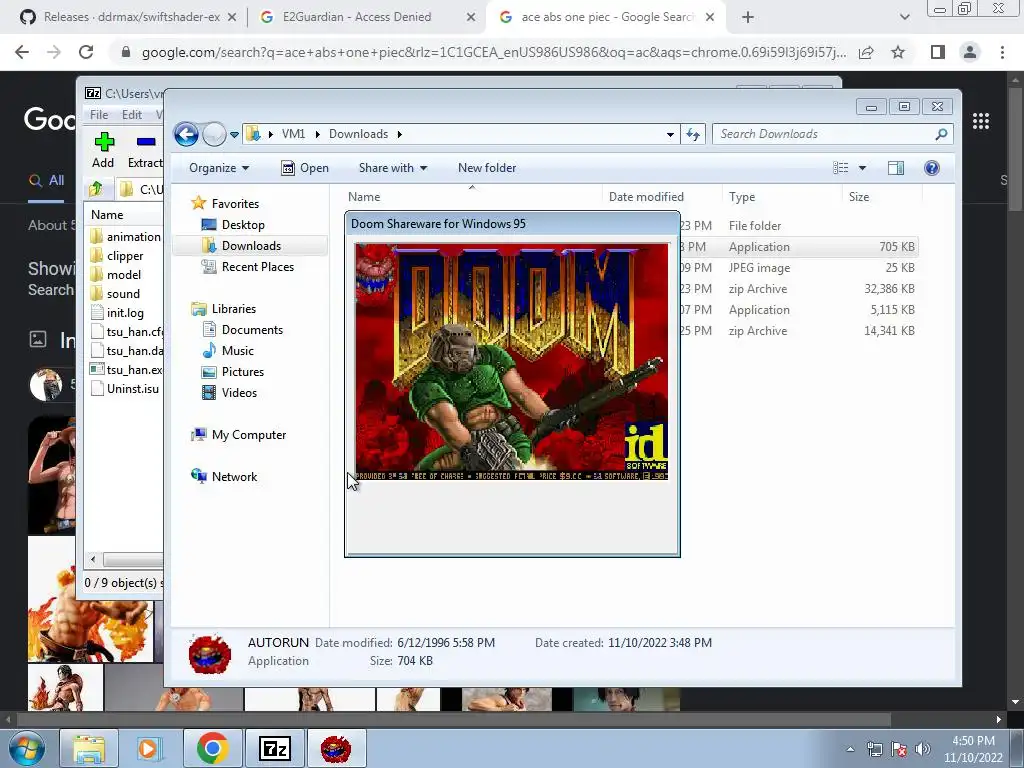Click the Explorer Forward navigation arrow
1024x768 pixels.
click(x=214, y=135)
